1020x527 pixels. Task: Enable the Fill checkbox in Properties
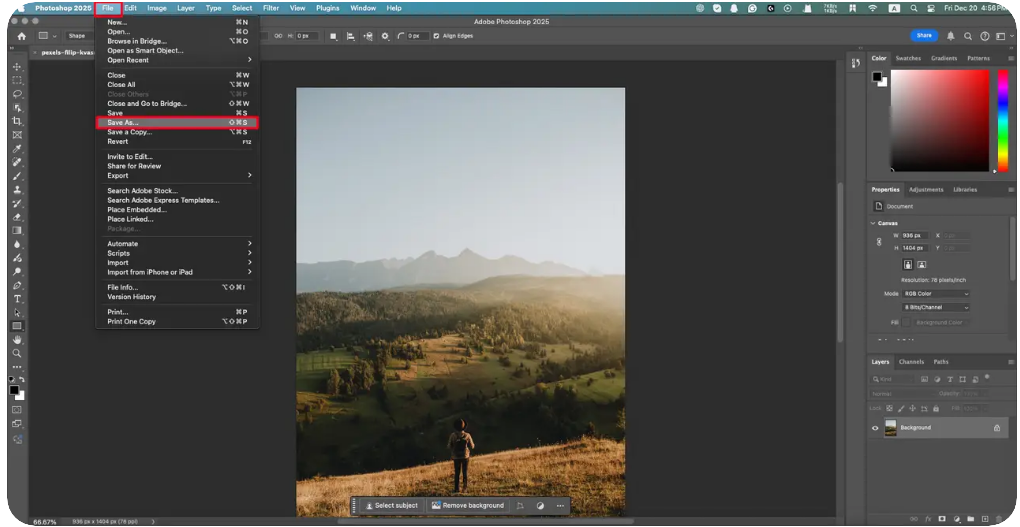(908, 323)
